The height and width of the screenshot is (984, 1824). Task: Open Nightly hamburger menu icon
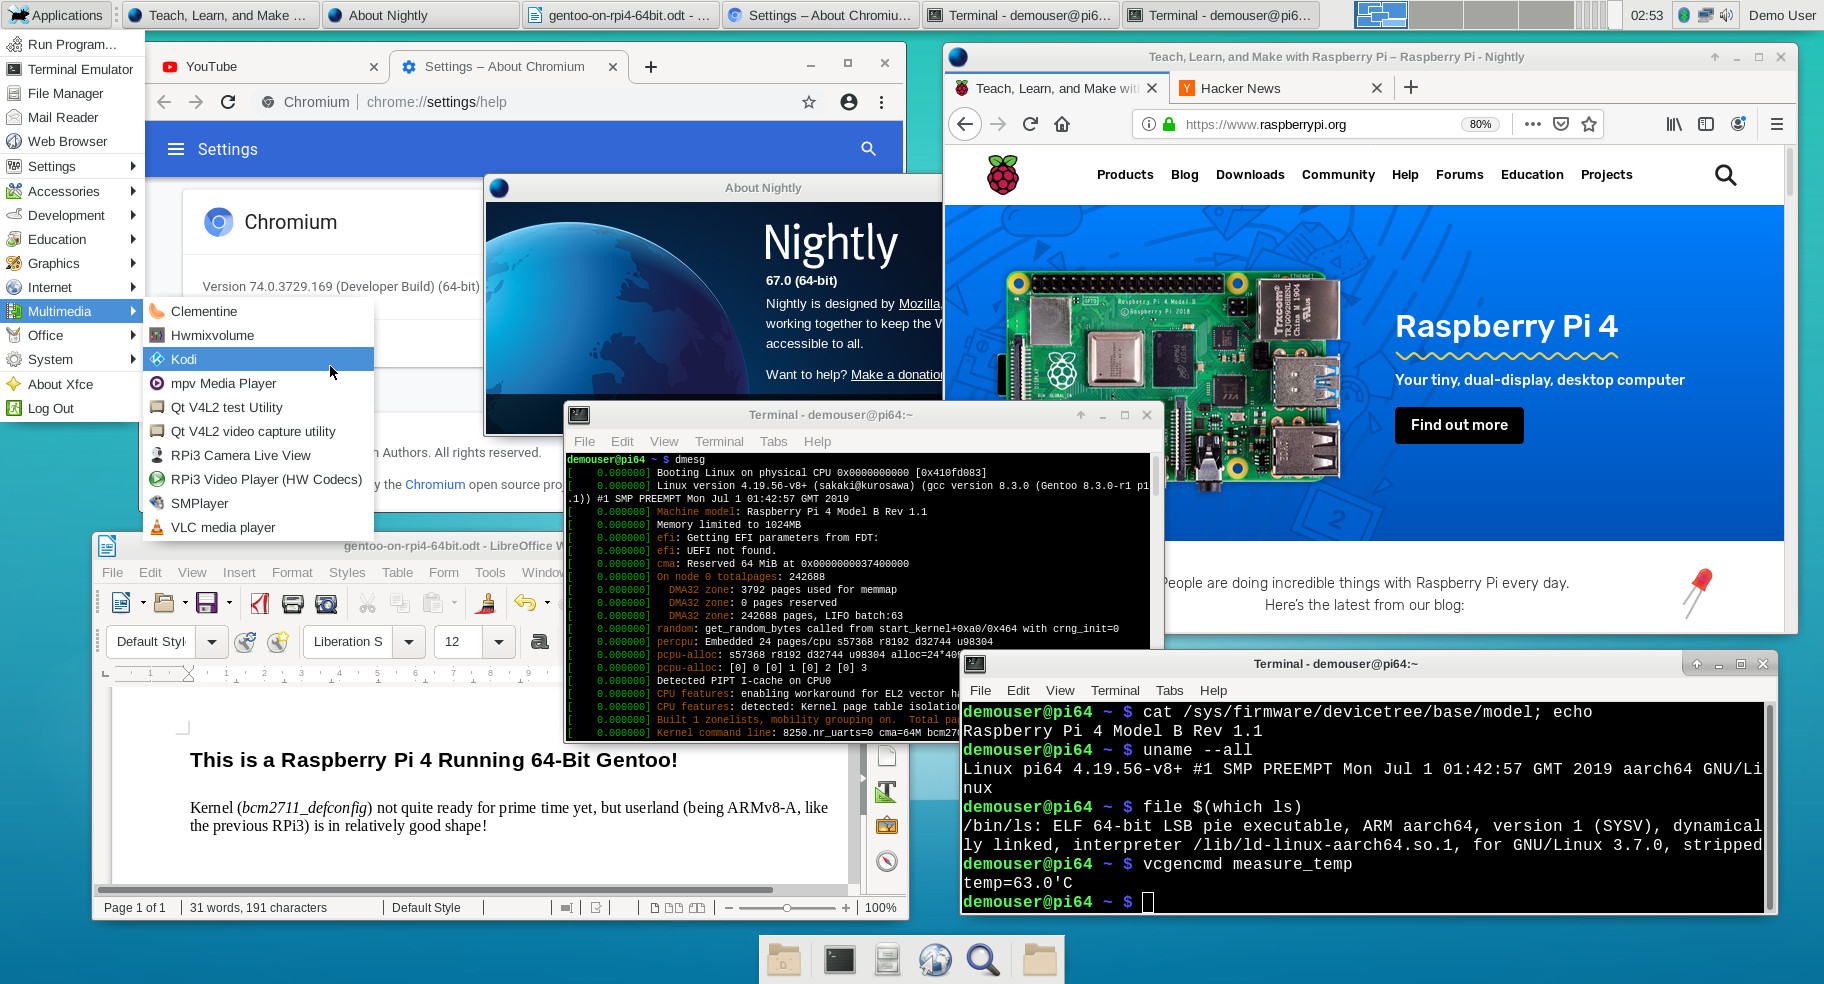pos(1777,124)
